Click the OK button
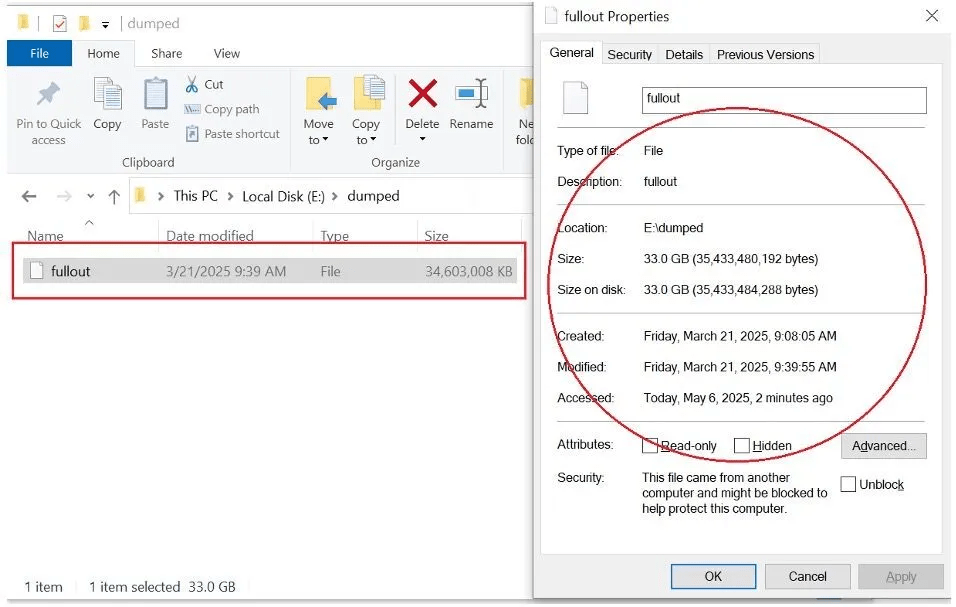 tap(713, 576)
